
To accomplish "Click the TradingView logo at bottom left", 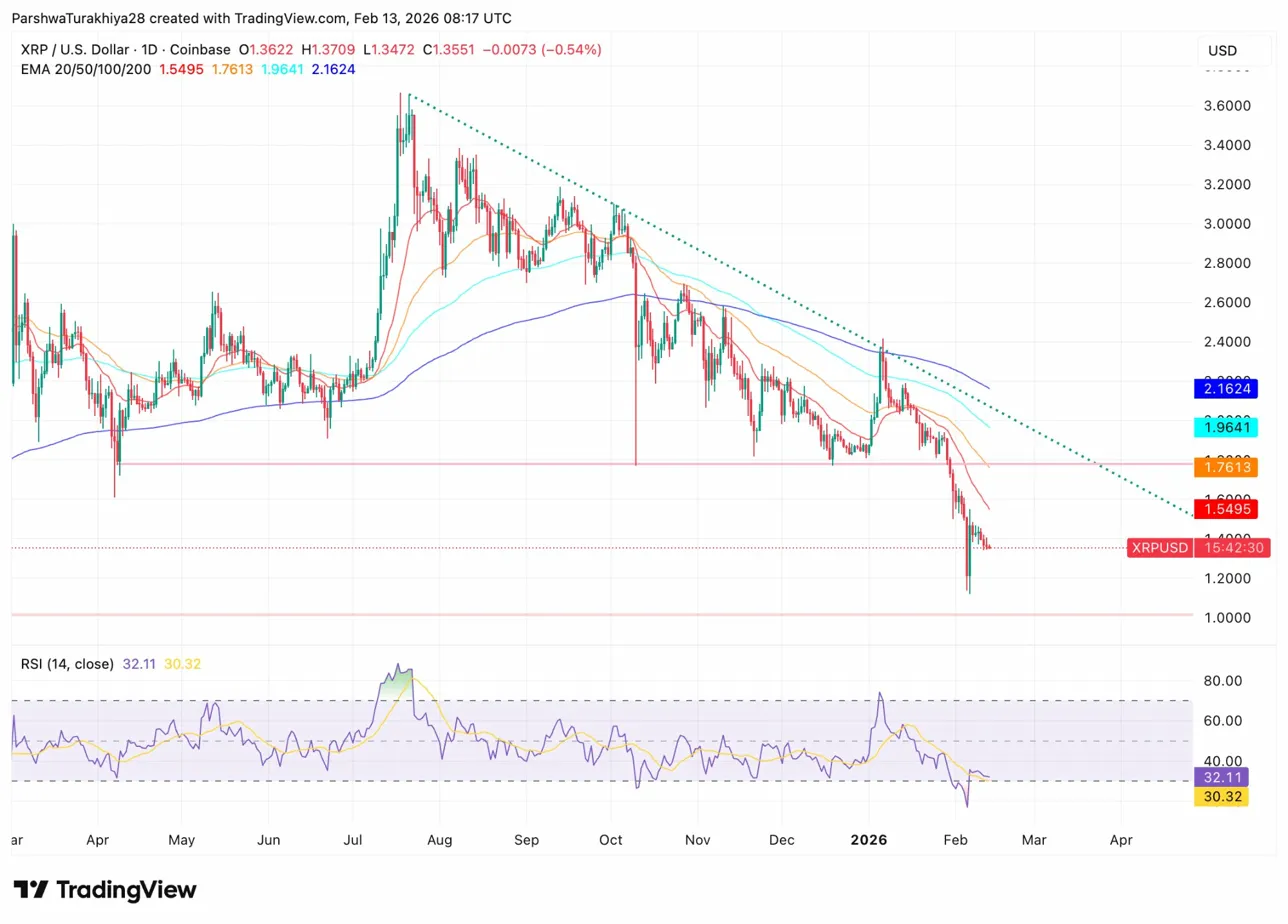I will click(100, 889).
